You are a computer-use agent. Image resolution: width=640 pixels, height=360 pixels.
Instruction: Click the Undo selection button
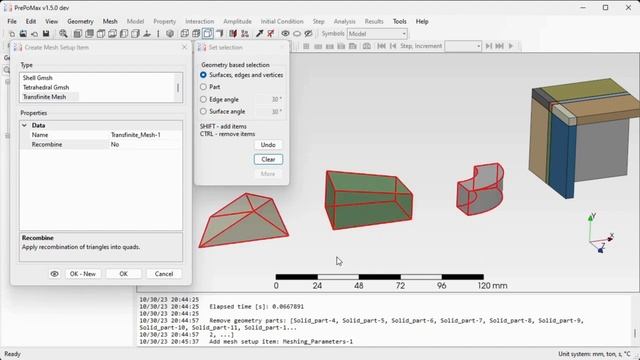tap(268, 145)
